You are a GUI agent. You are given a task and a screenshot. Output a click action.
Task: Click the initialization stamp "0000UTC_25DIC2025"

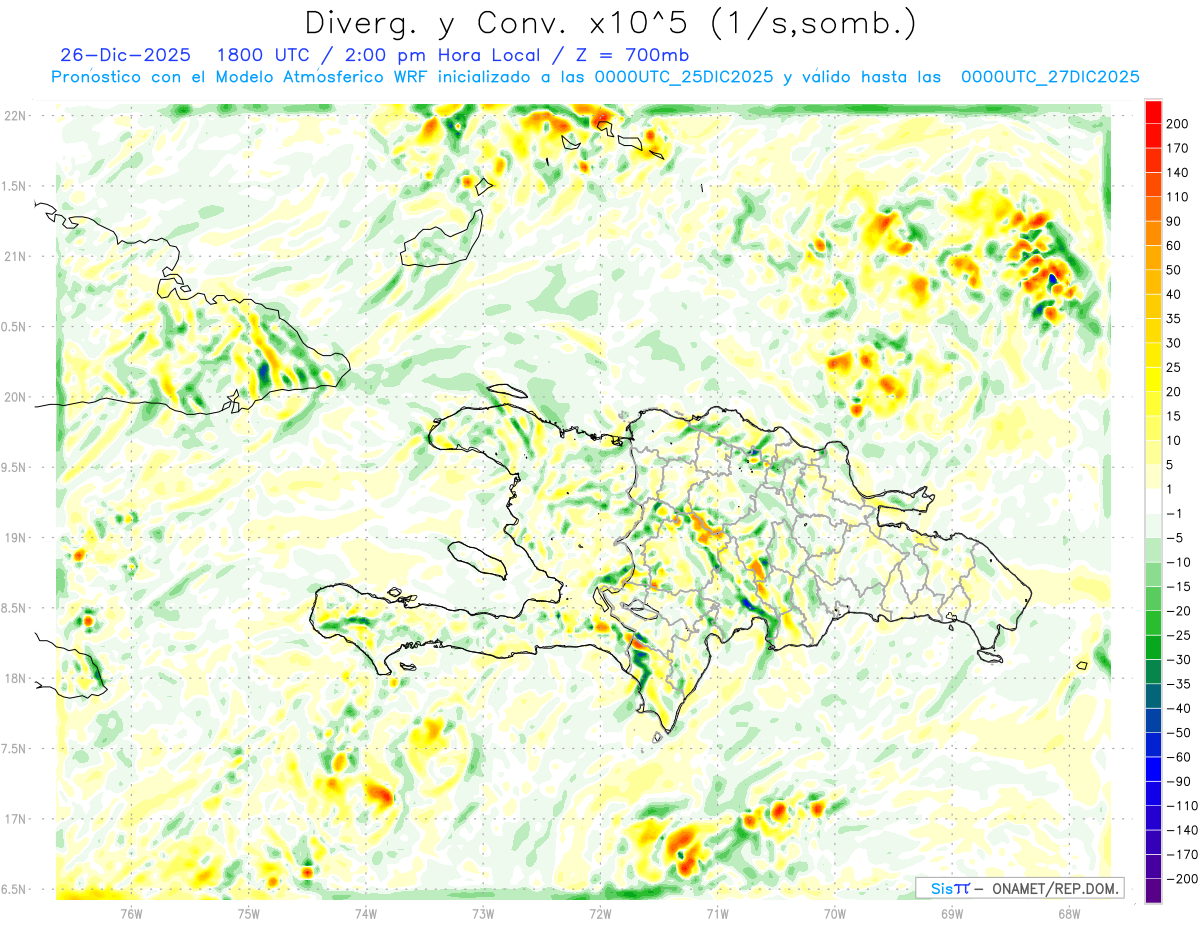click(683, 77)
